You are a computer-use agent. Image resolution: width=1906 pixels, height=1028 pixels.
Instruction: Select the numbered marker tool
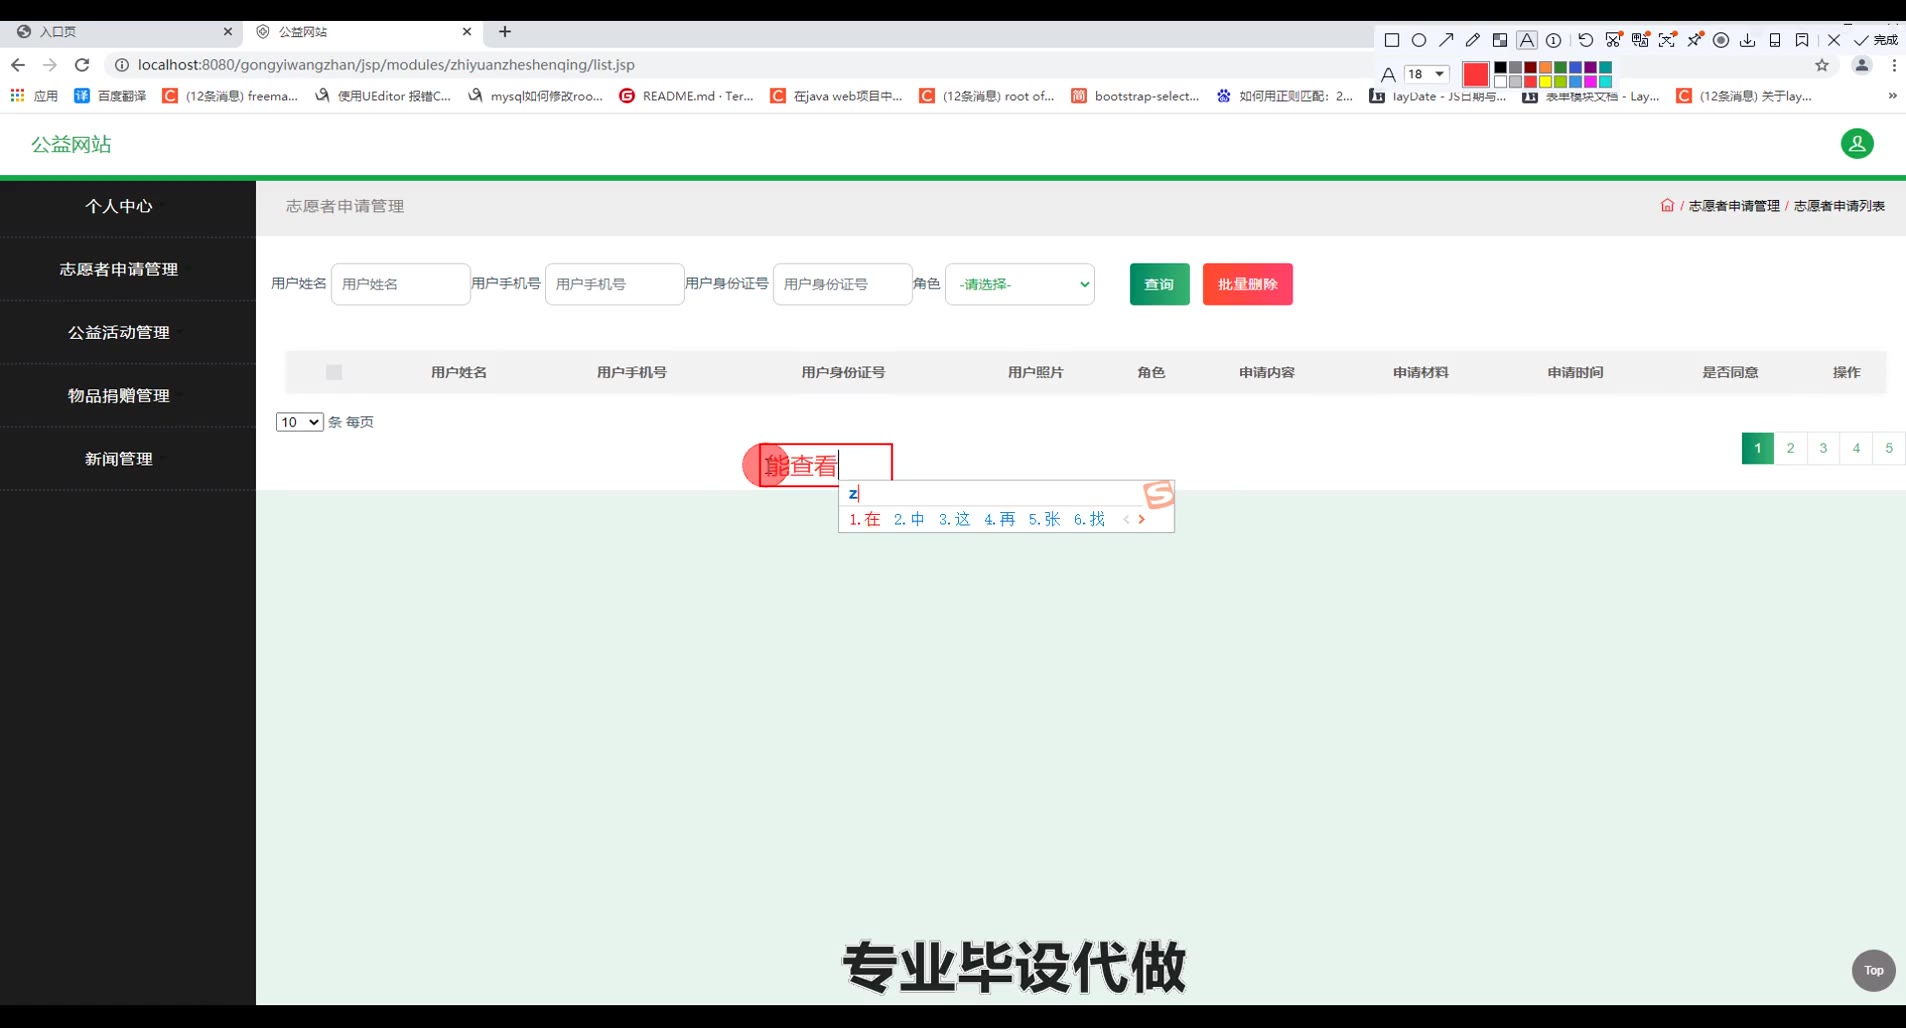pos(1553,40)
